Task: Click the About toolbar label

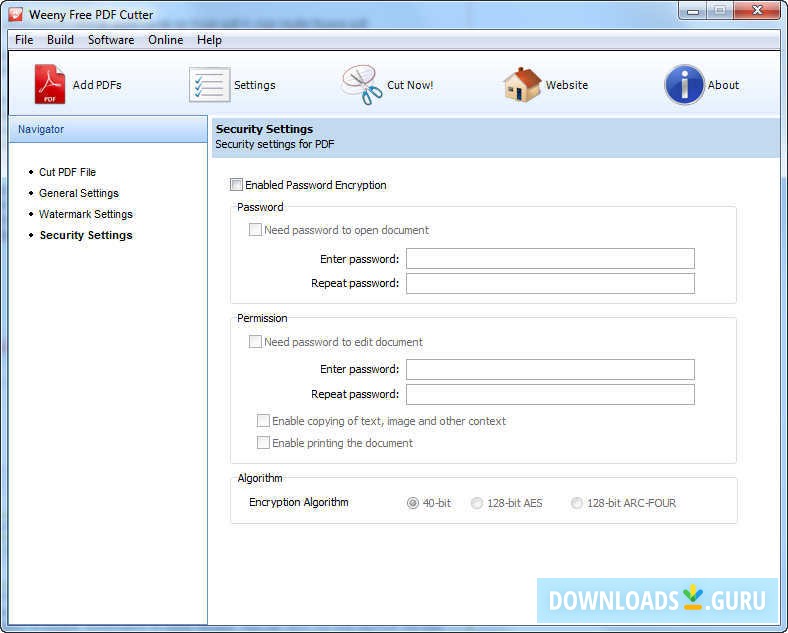Action: 724,85
